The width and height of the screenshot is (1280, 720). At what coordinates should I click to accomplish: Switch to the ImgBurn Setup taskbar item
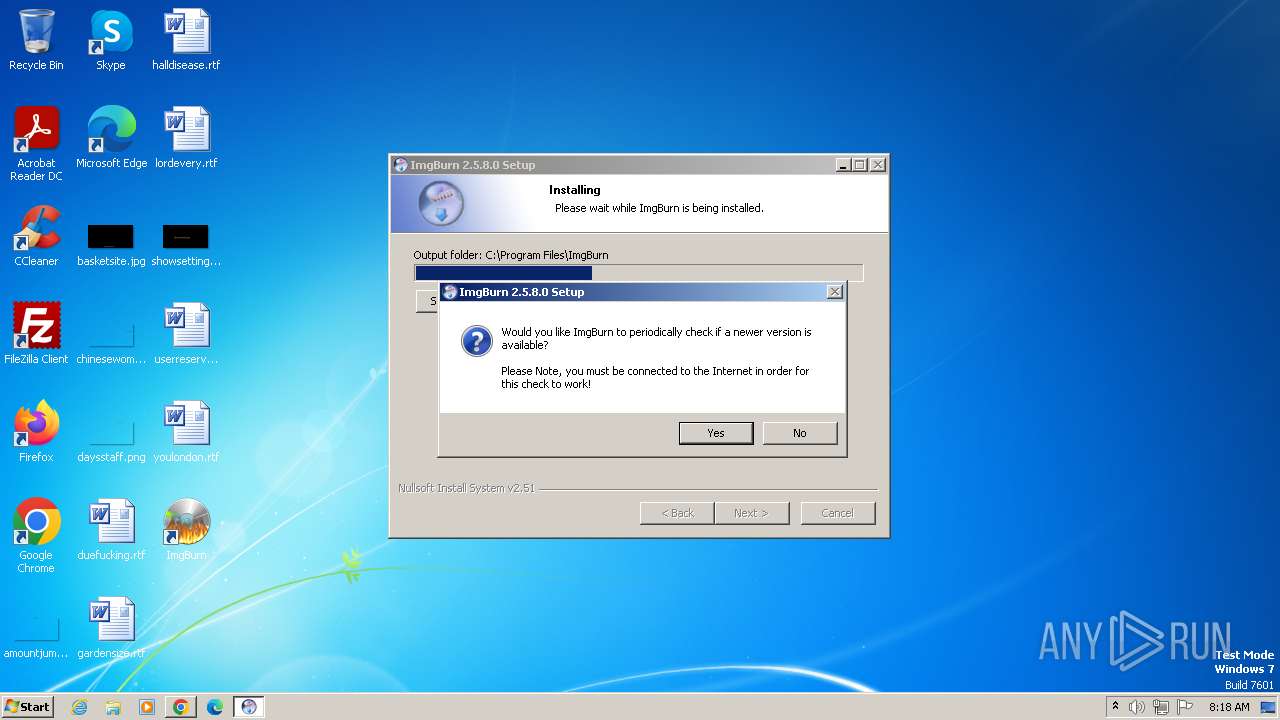pos(249,707)
